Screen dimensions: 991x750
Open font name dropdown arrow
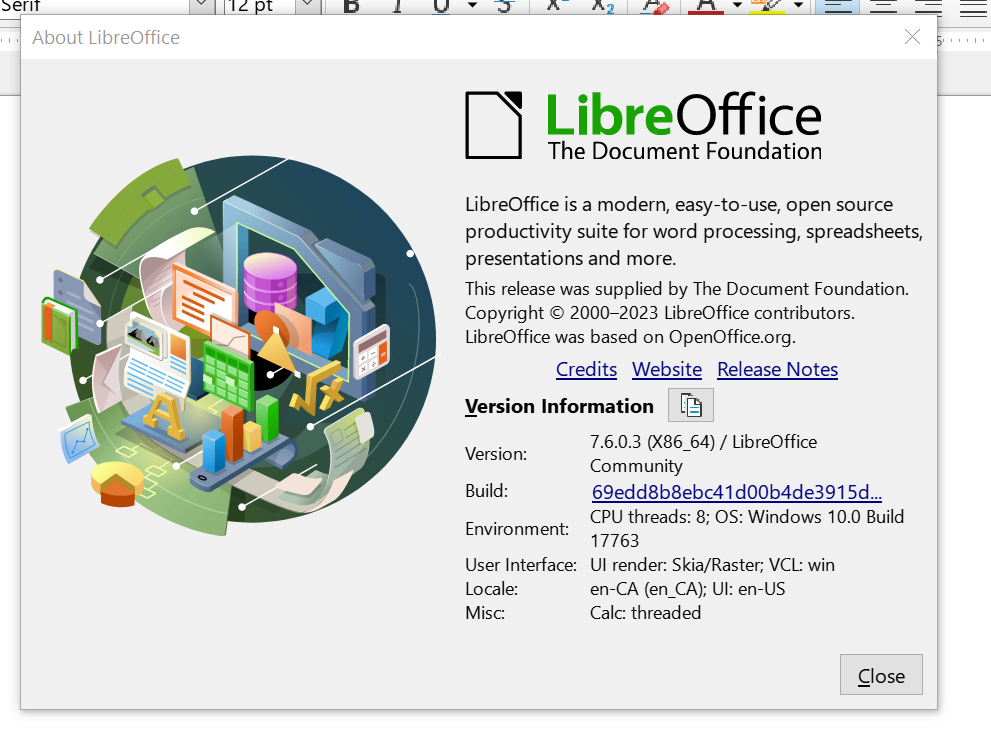201,6
